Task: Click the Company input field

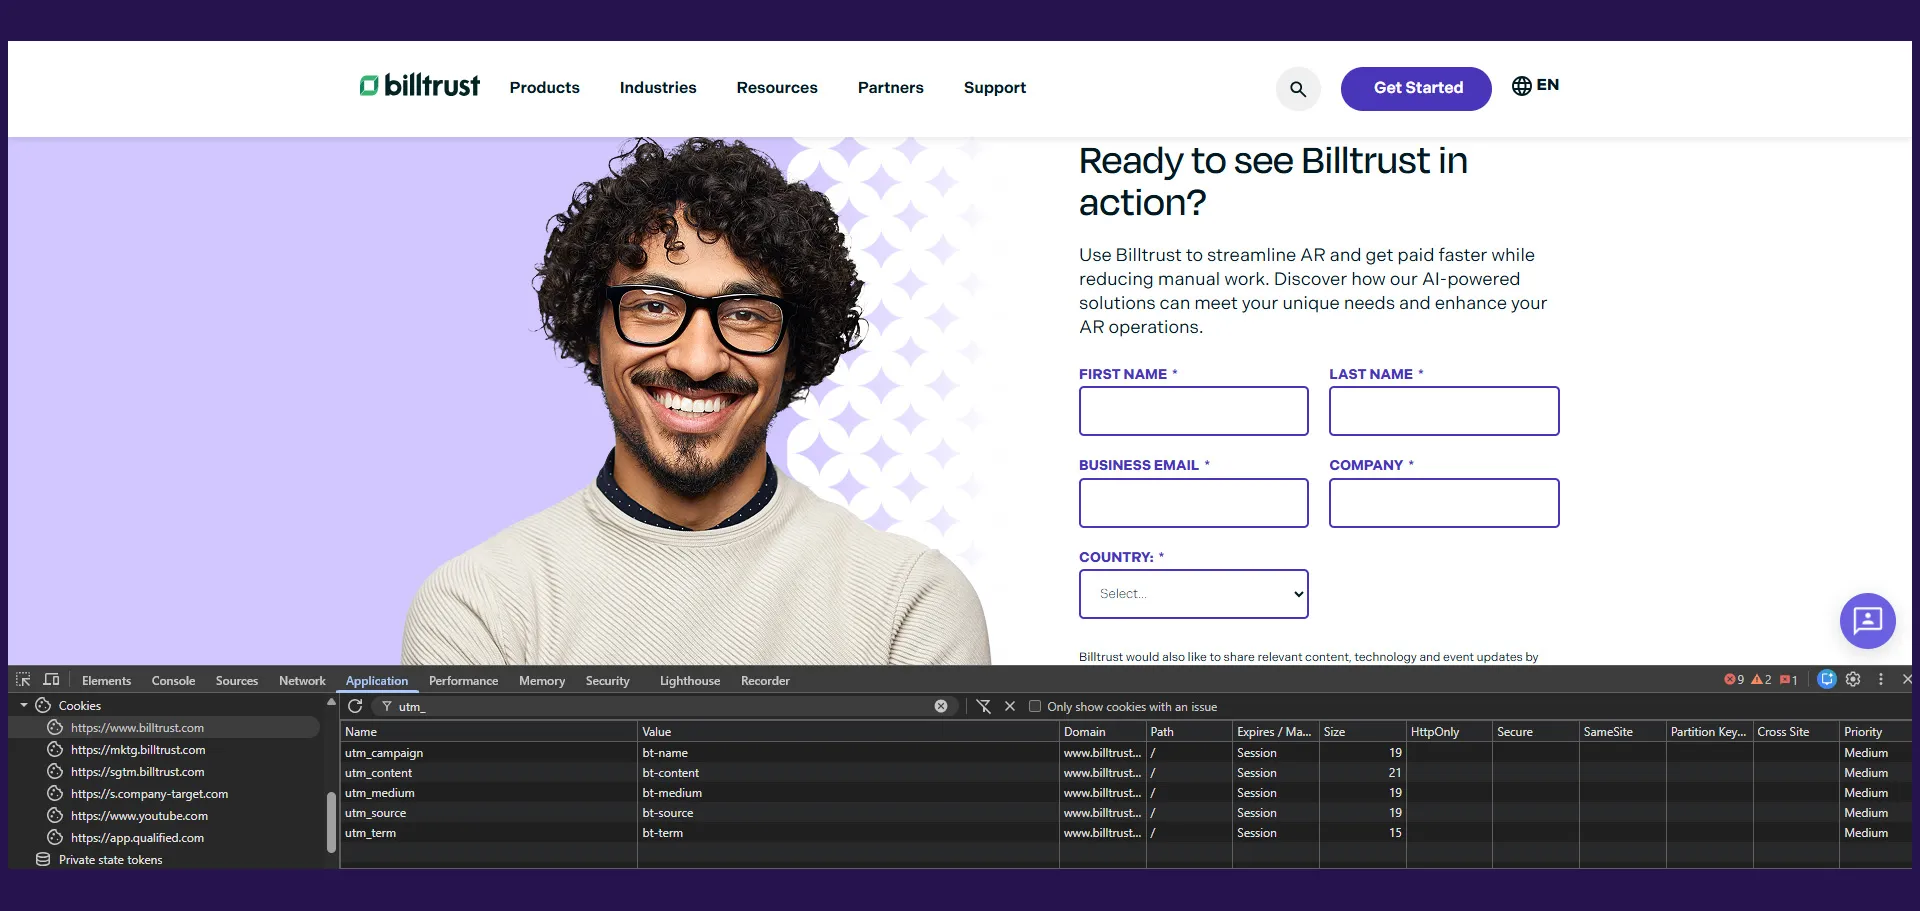Action: [x=1443, y=503]
